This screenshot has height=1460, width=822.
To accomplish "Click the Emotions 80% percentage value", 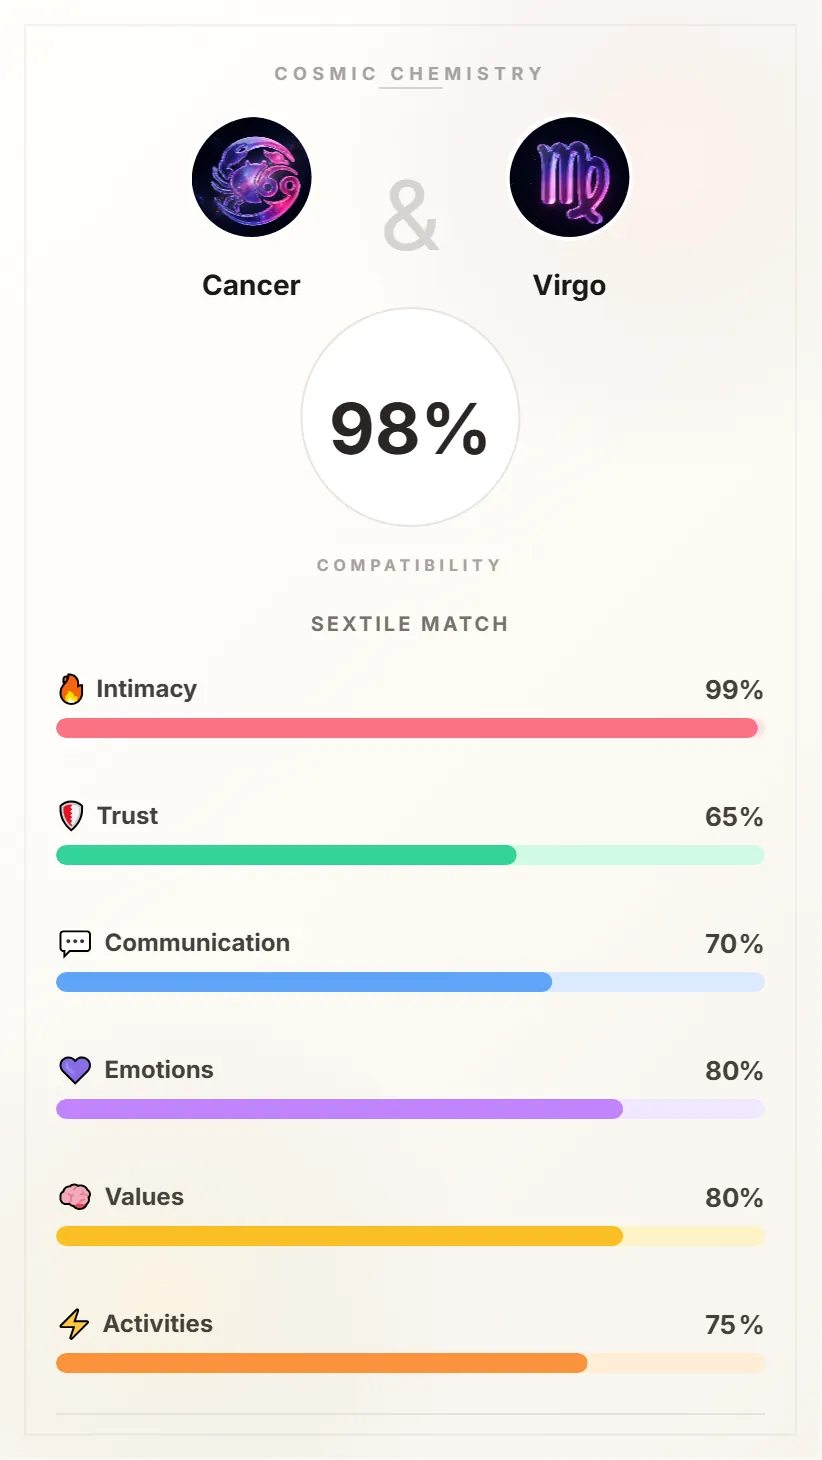I will 733,1070.
